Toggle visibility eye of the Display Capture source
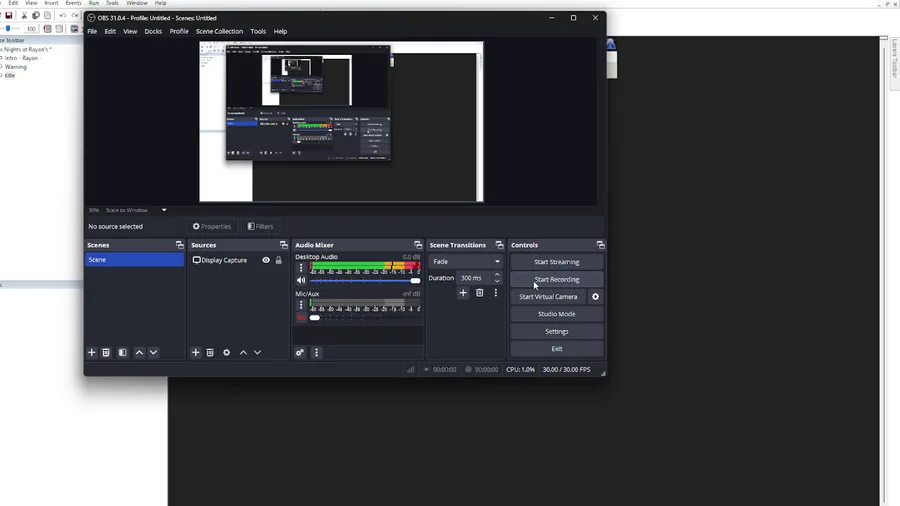 266,260
